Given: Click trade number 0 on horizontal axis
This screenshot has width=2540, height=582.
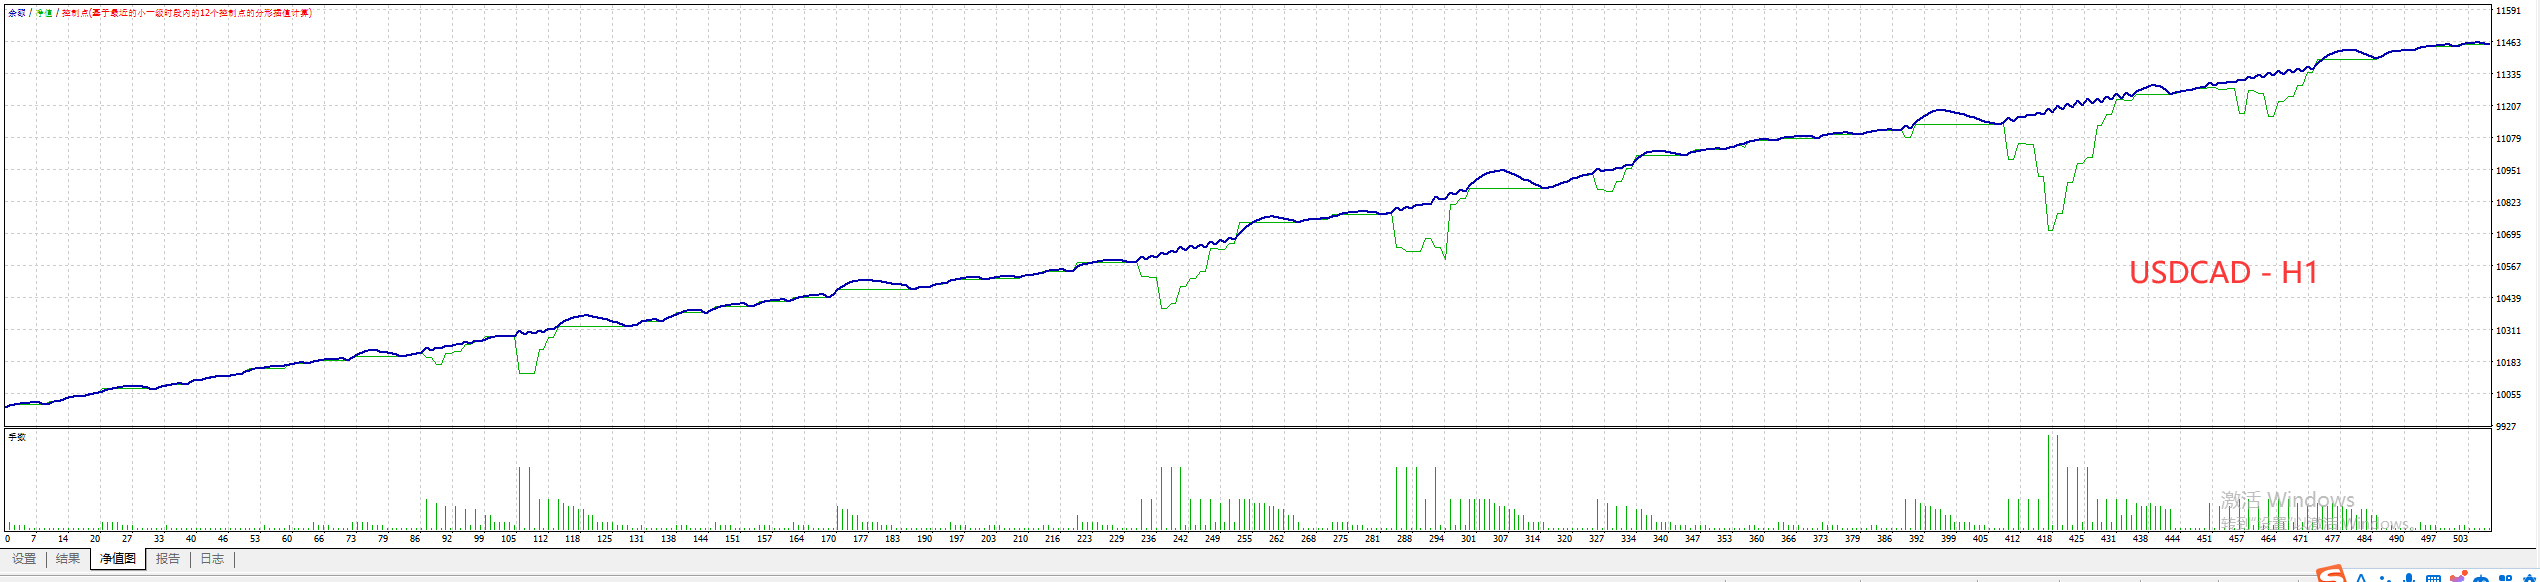Looking at the screenshot, I should pos(8,539).
